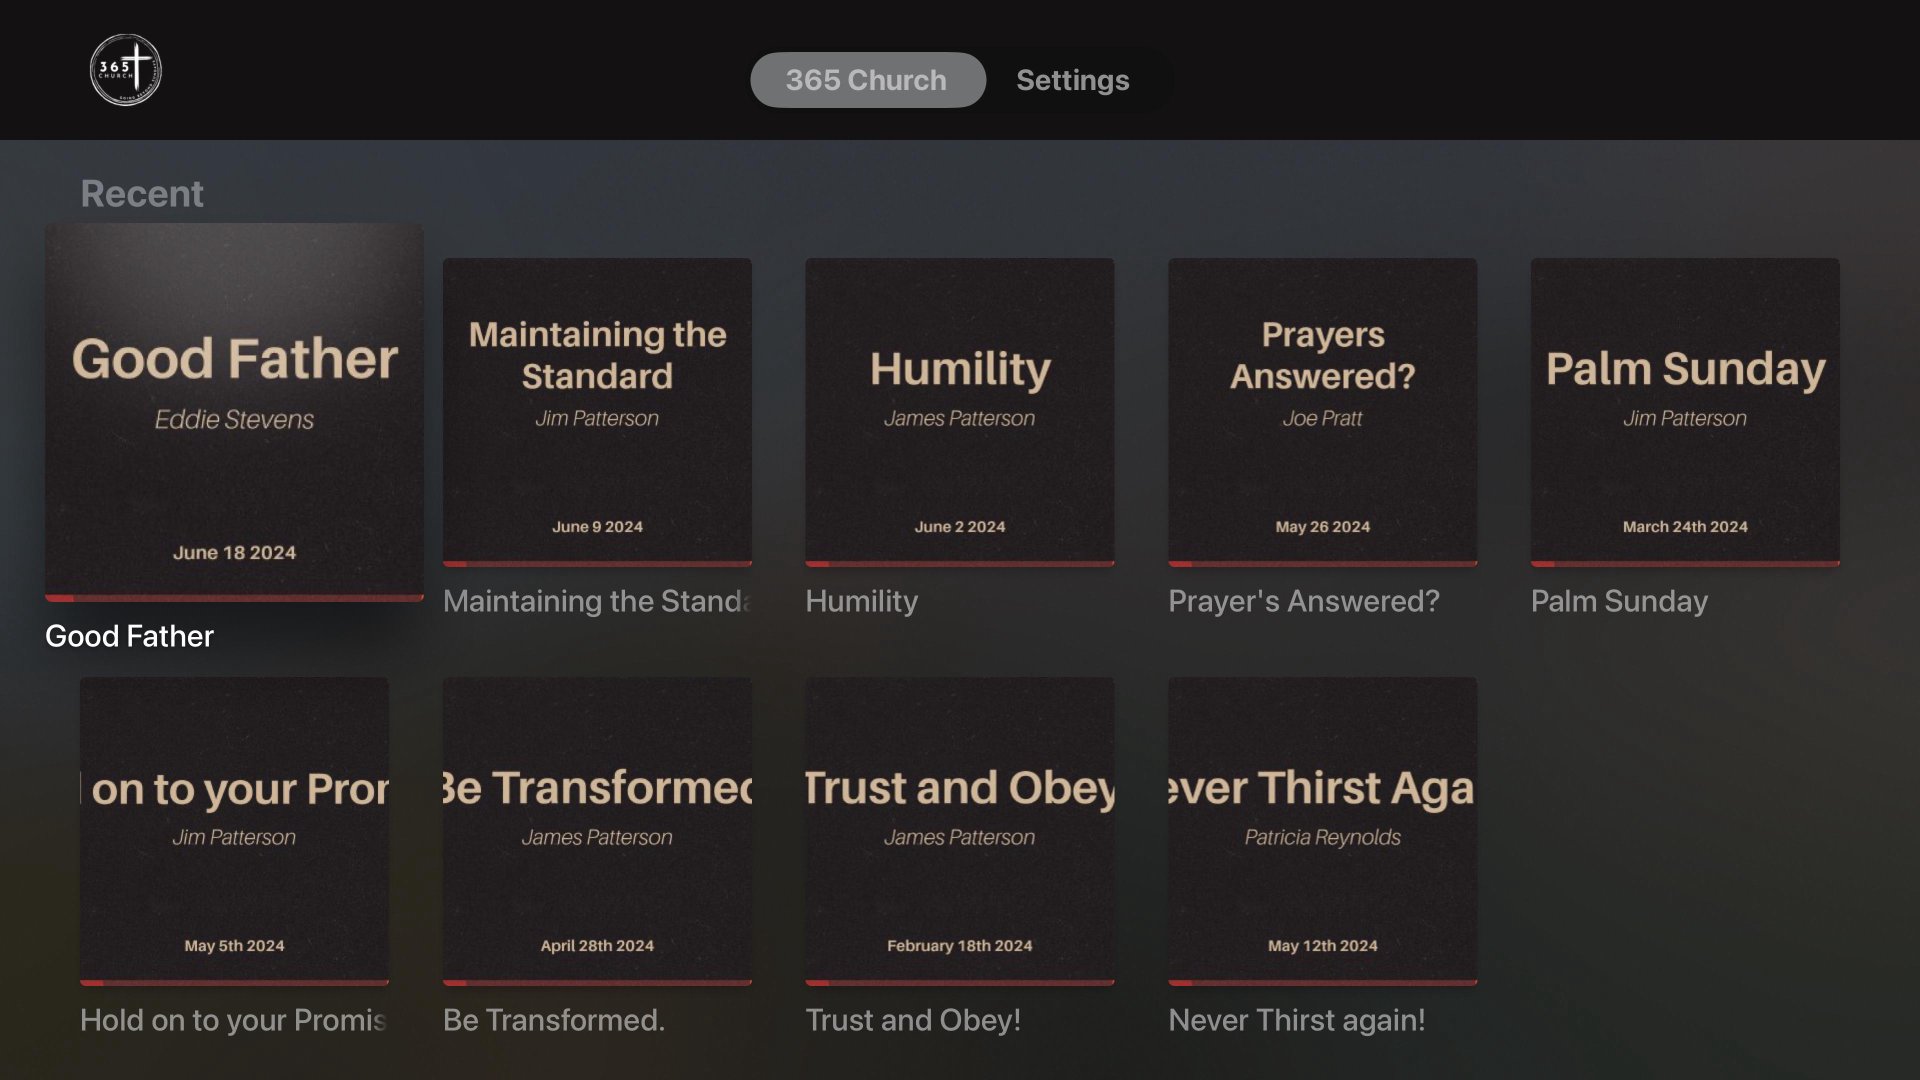The image size is (1920, 1080).
Task: Open the May 5th 2024 sermon thumbnail
Action: 234,830
